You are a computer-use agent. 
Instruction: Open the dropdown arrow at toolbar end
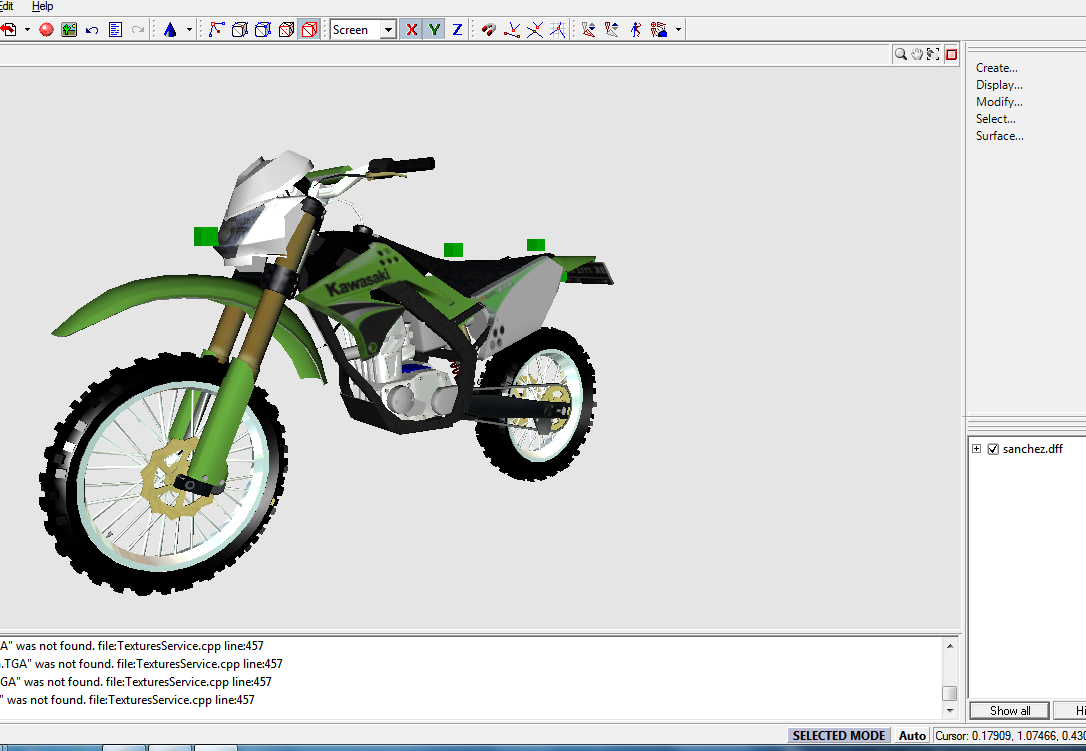pos(678,30)
